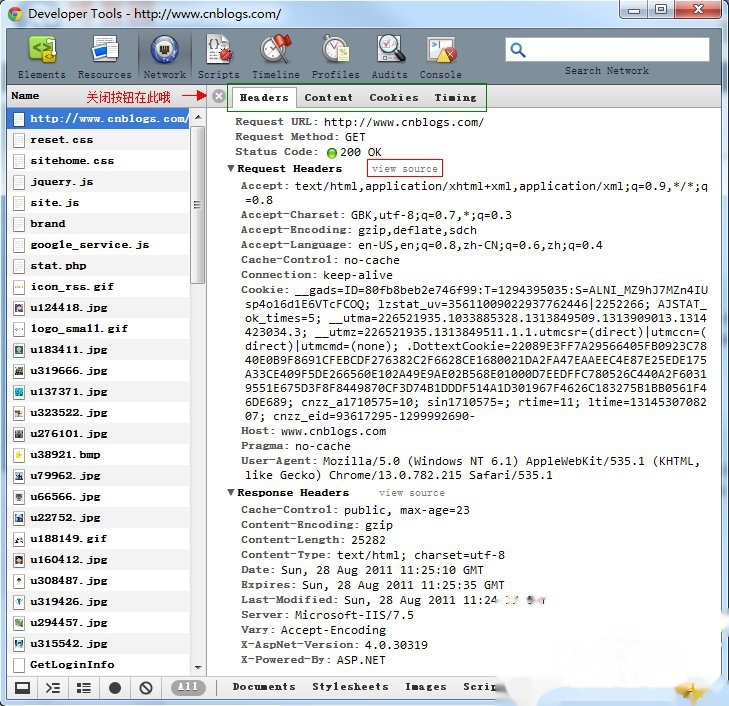Open the Profiles panel
The height and width of the screenshot is (706, 729).
click(x=335, y=57)
